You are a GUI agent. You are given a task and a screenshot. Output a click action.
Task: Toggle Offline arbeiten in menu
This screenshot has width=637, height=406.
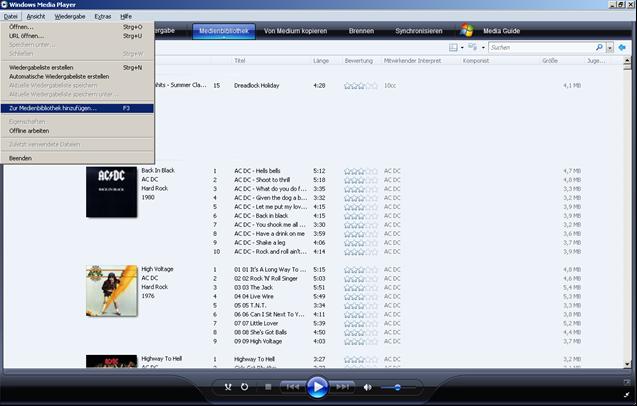[77, 131]
